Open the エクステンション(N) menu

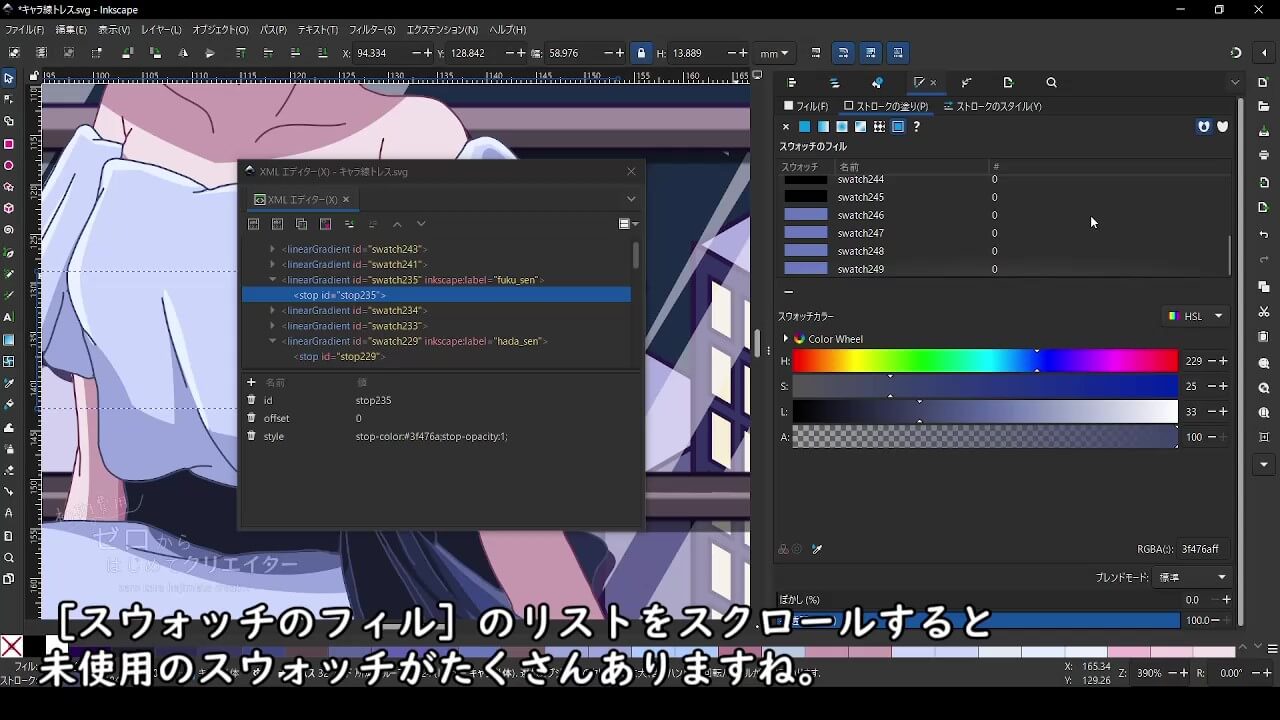coord(442,30)
